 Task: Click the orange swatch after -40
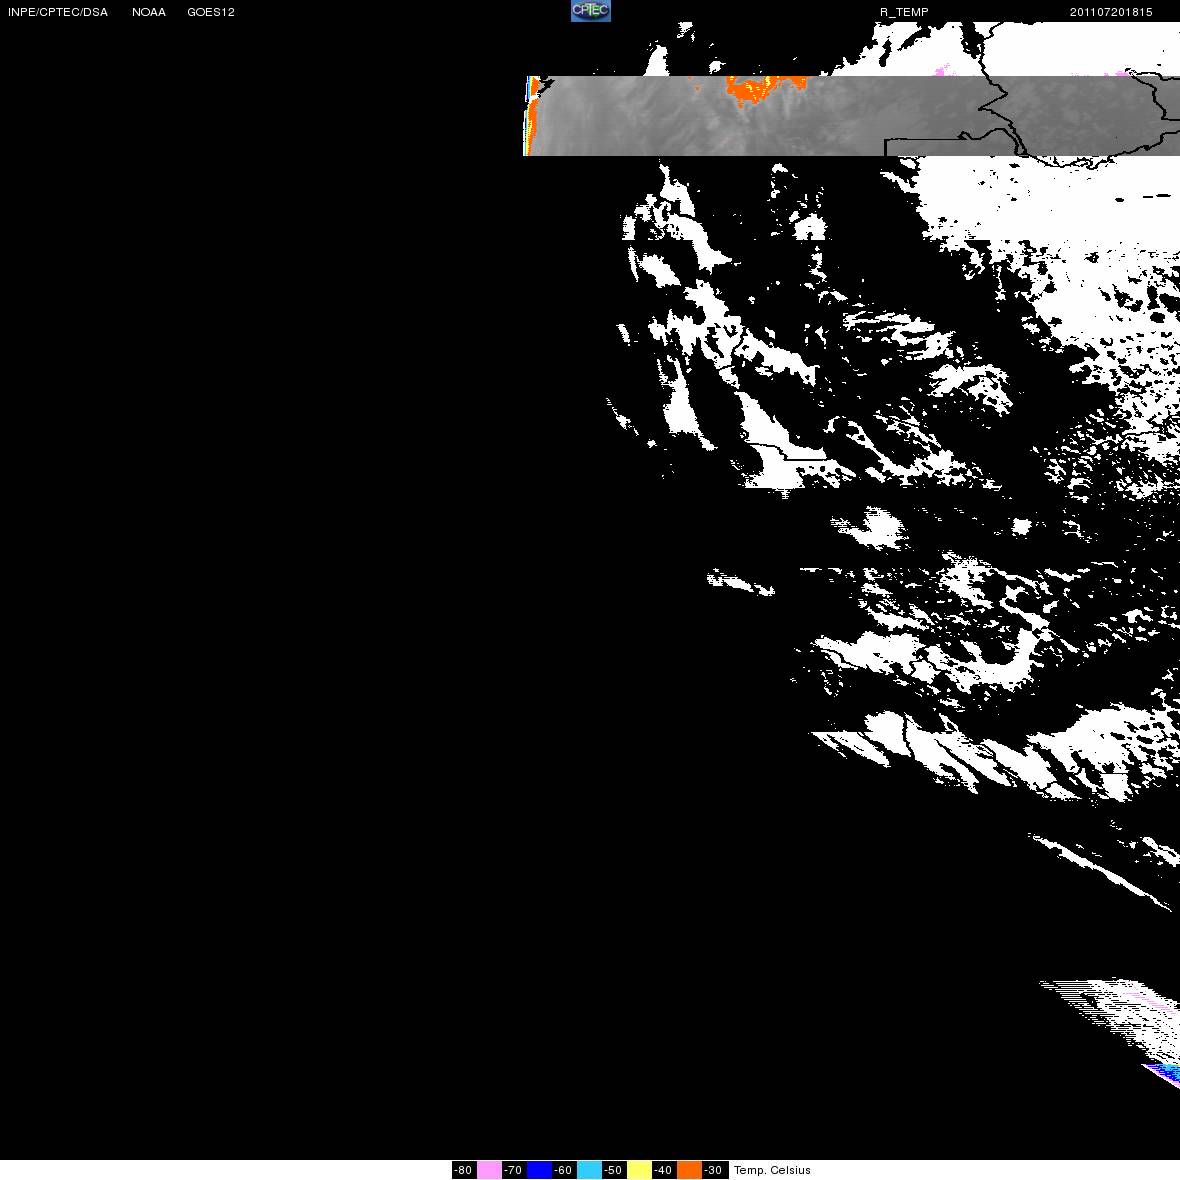point(689,1170)
